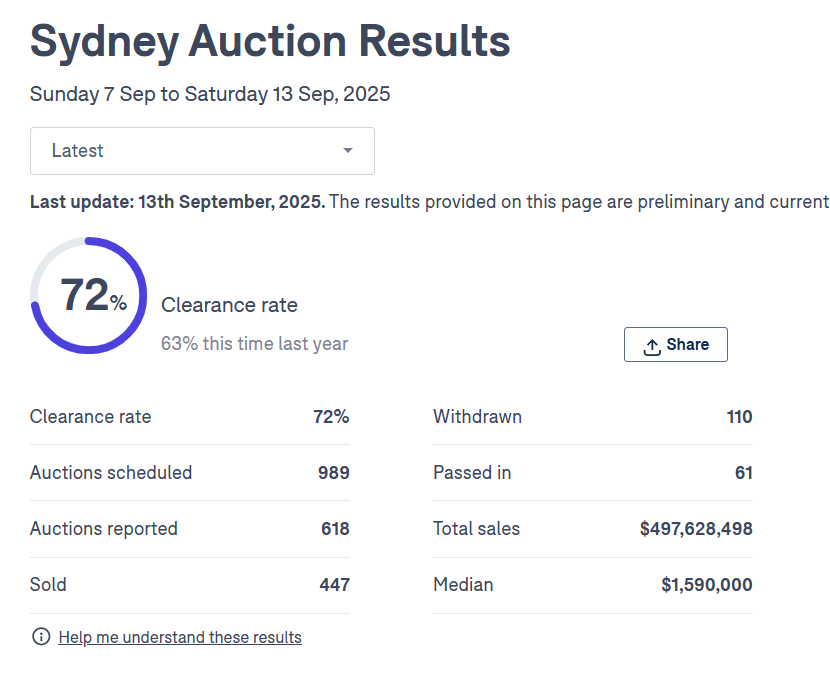Select the Median price $1,590,000

(x=707, y=585)
